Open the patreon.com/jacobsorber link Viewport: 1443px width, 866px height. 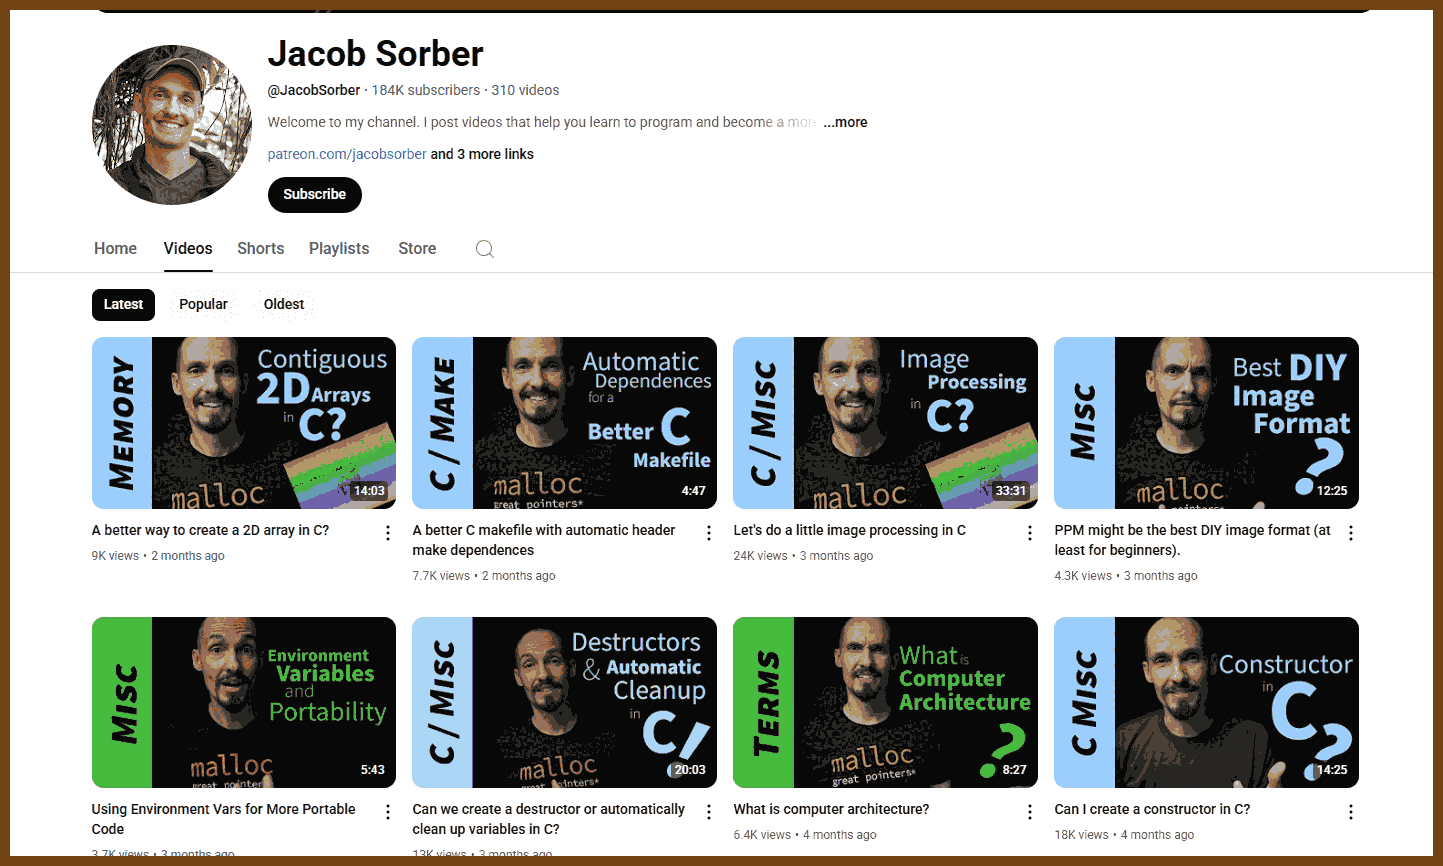tap(347, 154)
